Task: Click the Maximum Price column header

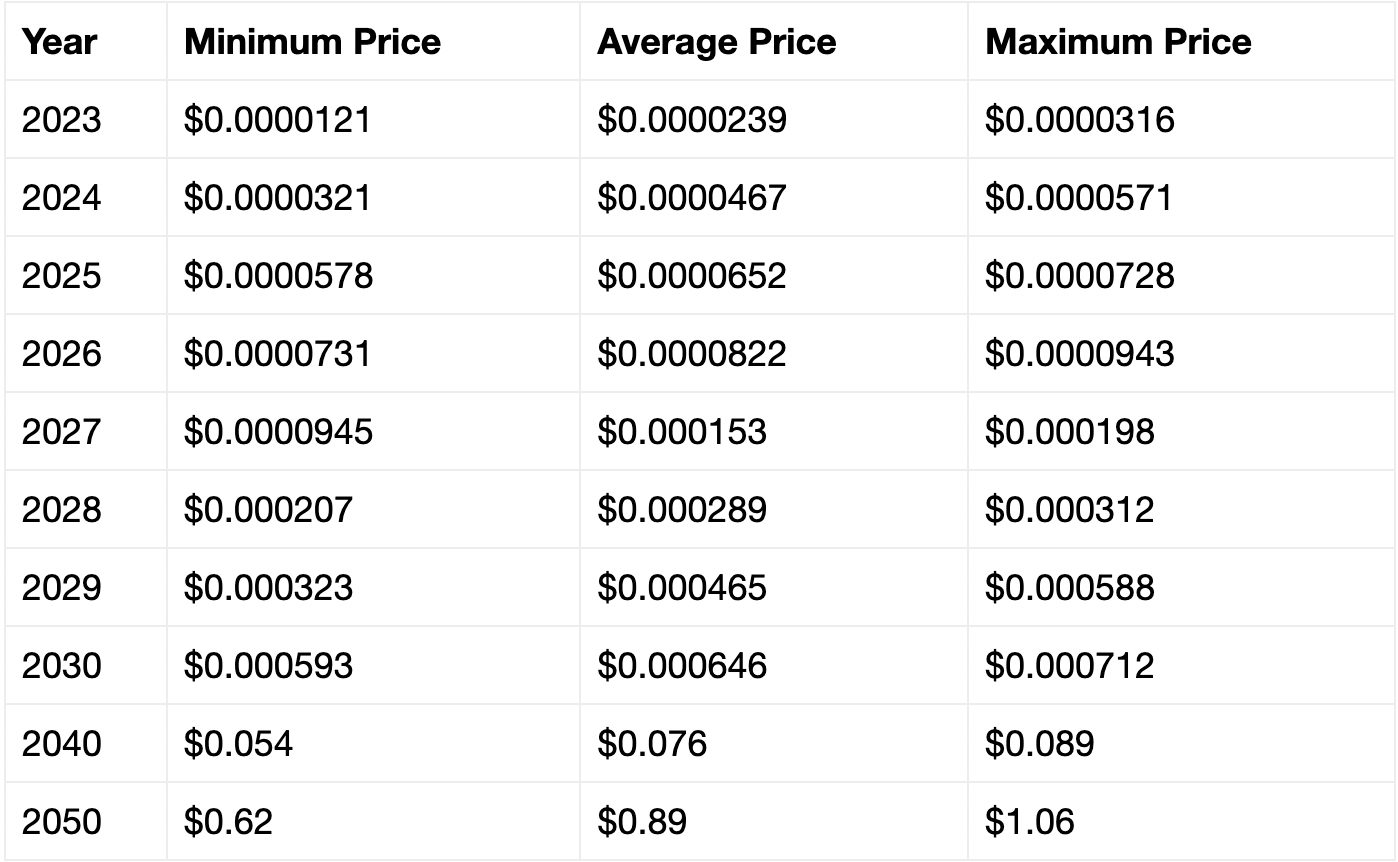Action: point(1118,42)
